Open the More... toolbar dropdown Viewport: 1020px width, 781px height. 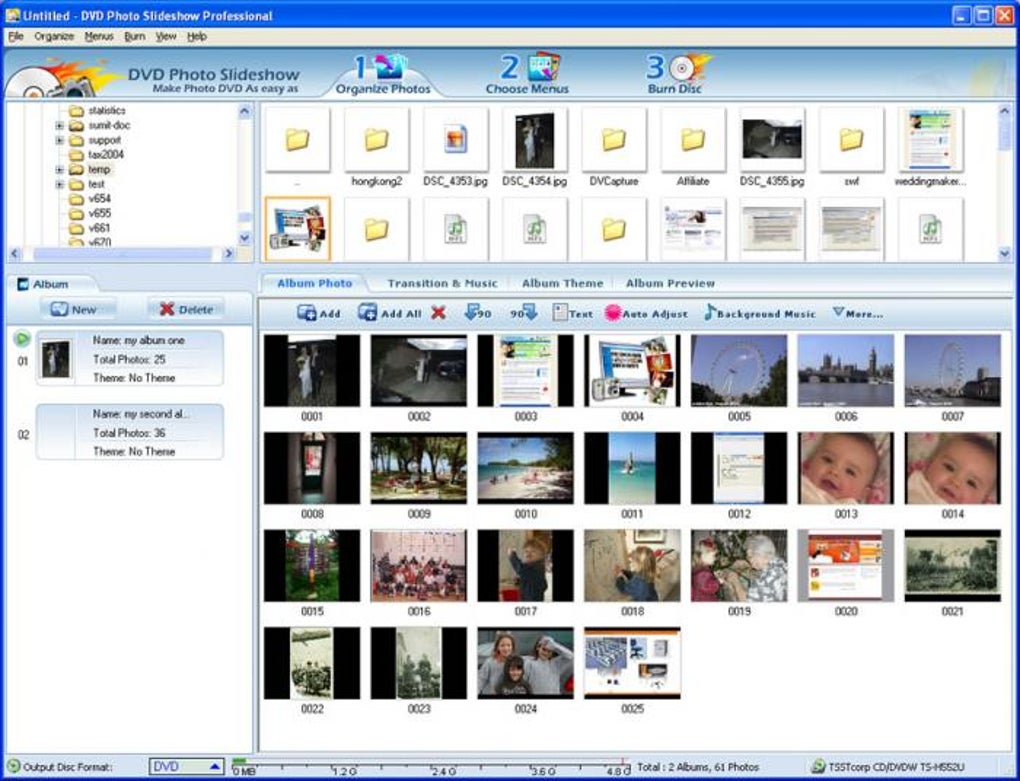pyautogui.click(x=858, y=313)
